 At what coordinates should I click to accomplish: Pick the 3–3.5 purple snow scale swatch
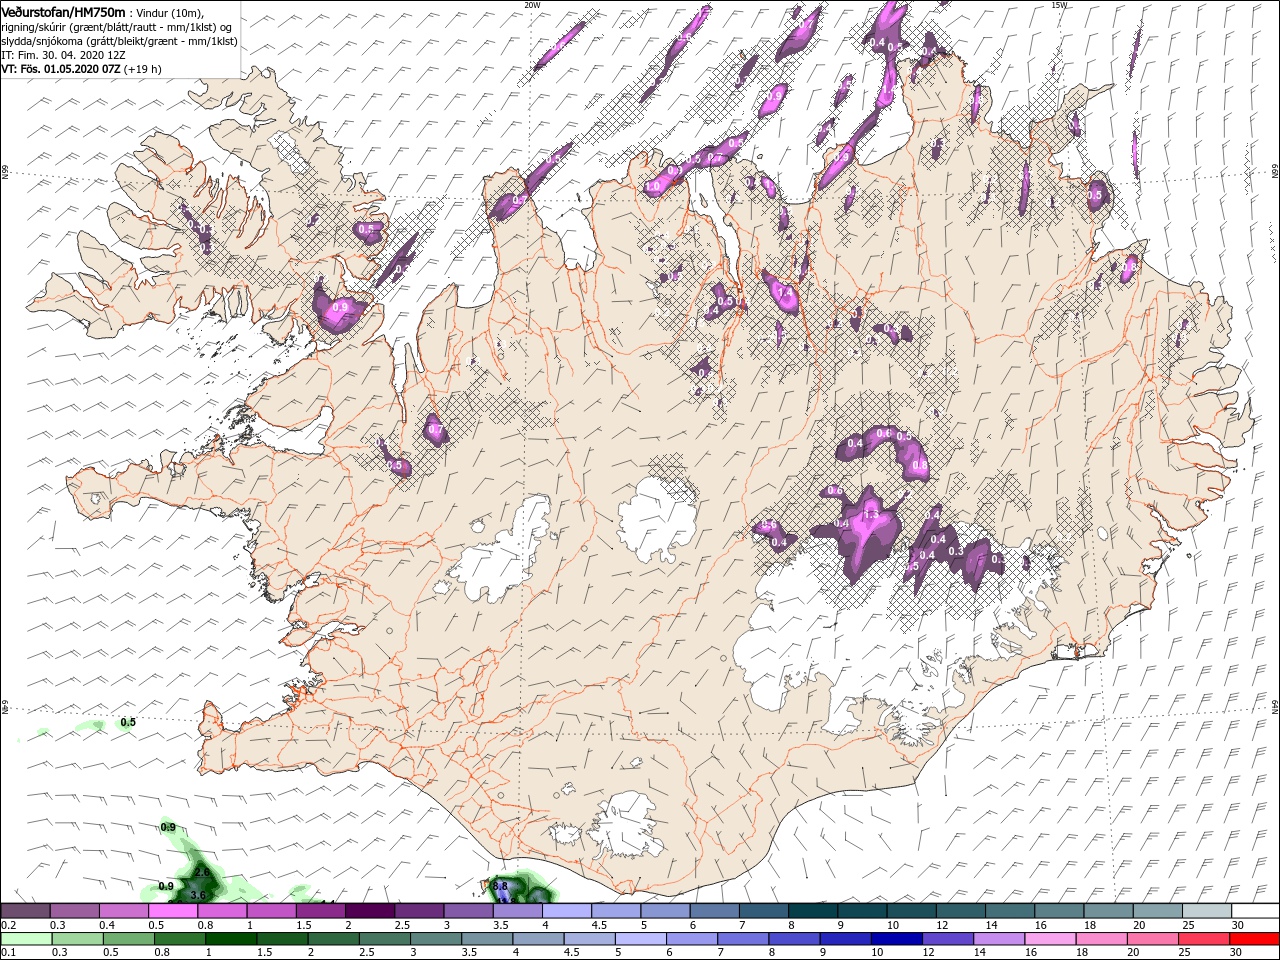[x=467, y=910]
